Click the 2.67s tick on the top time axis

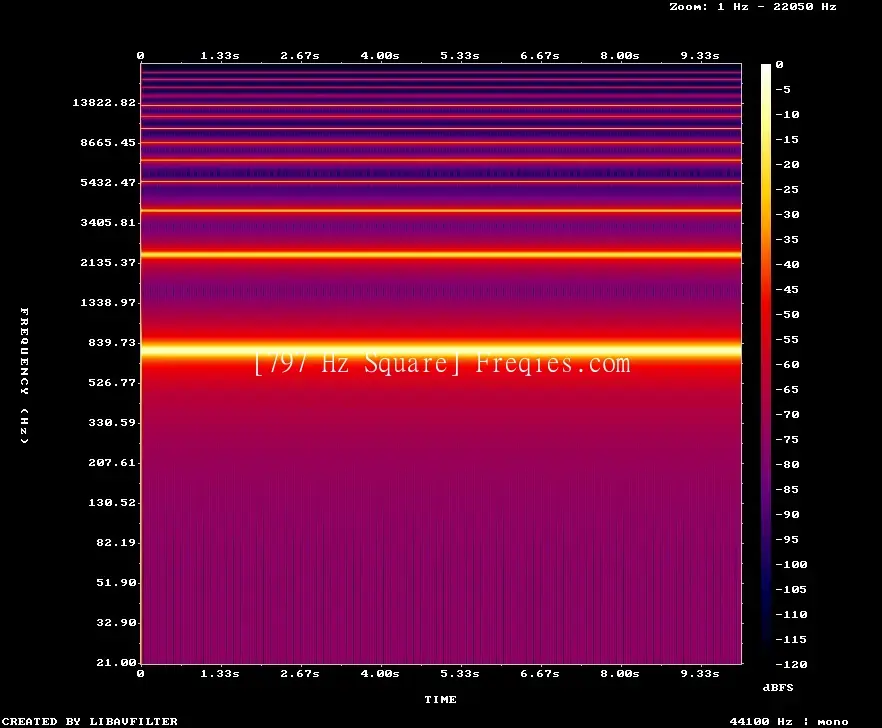coord(300,55)
